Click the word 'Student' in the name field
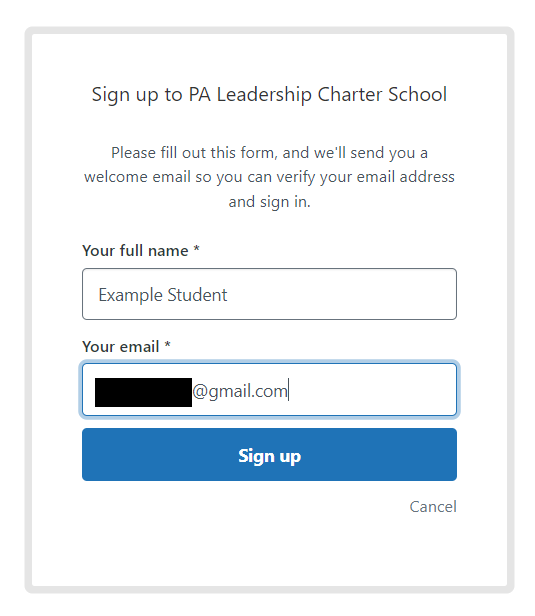Viewport: 535px width, 616px height. [198, 295]
